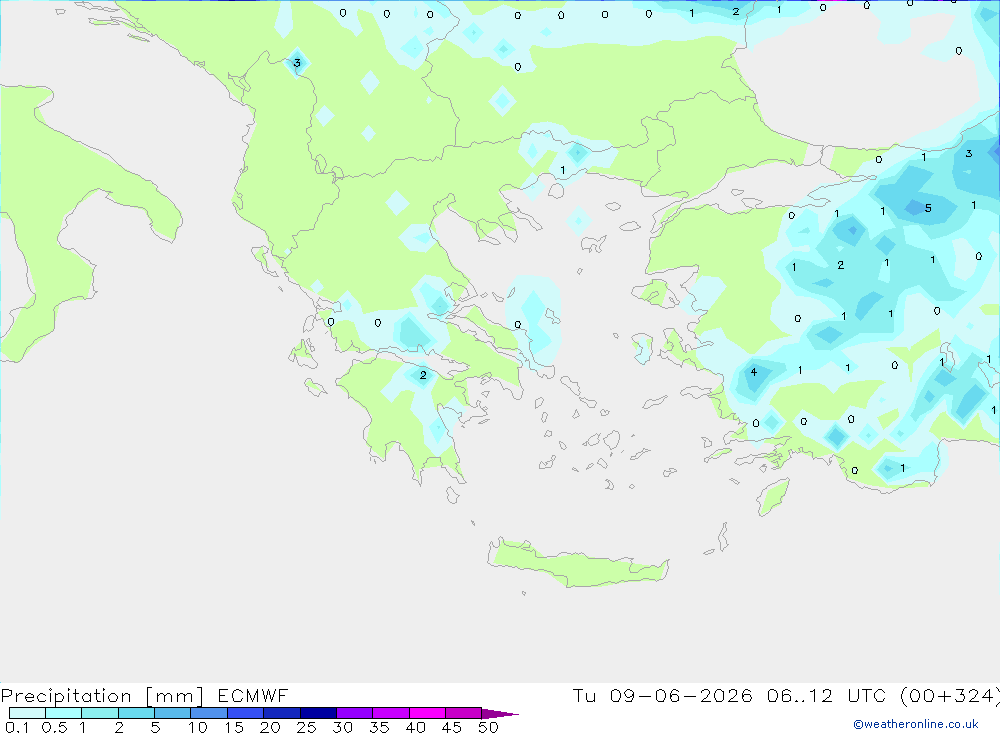Viewport: 1000px width, 733px height.
Task: Click the '45' legend scale label
Action: 452,727
